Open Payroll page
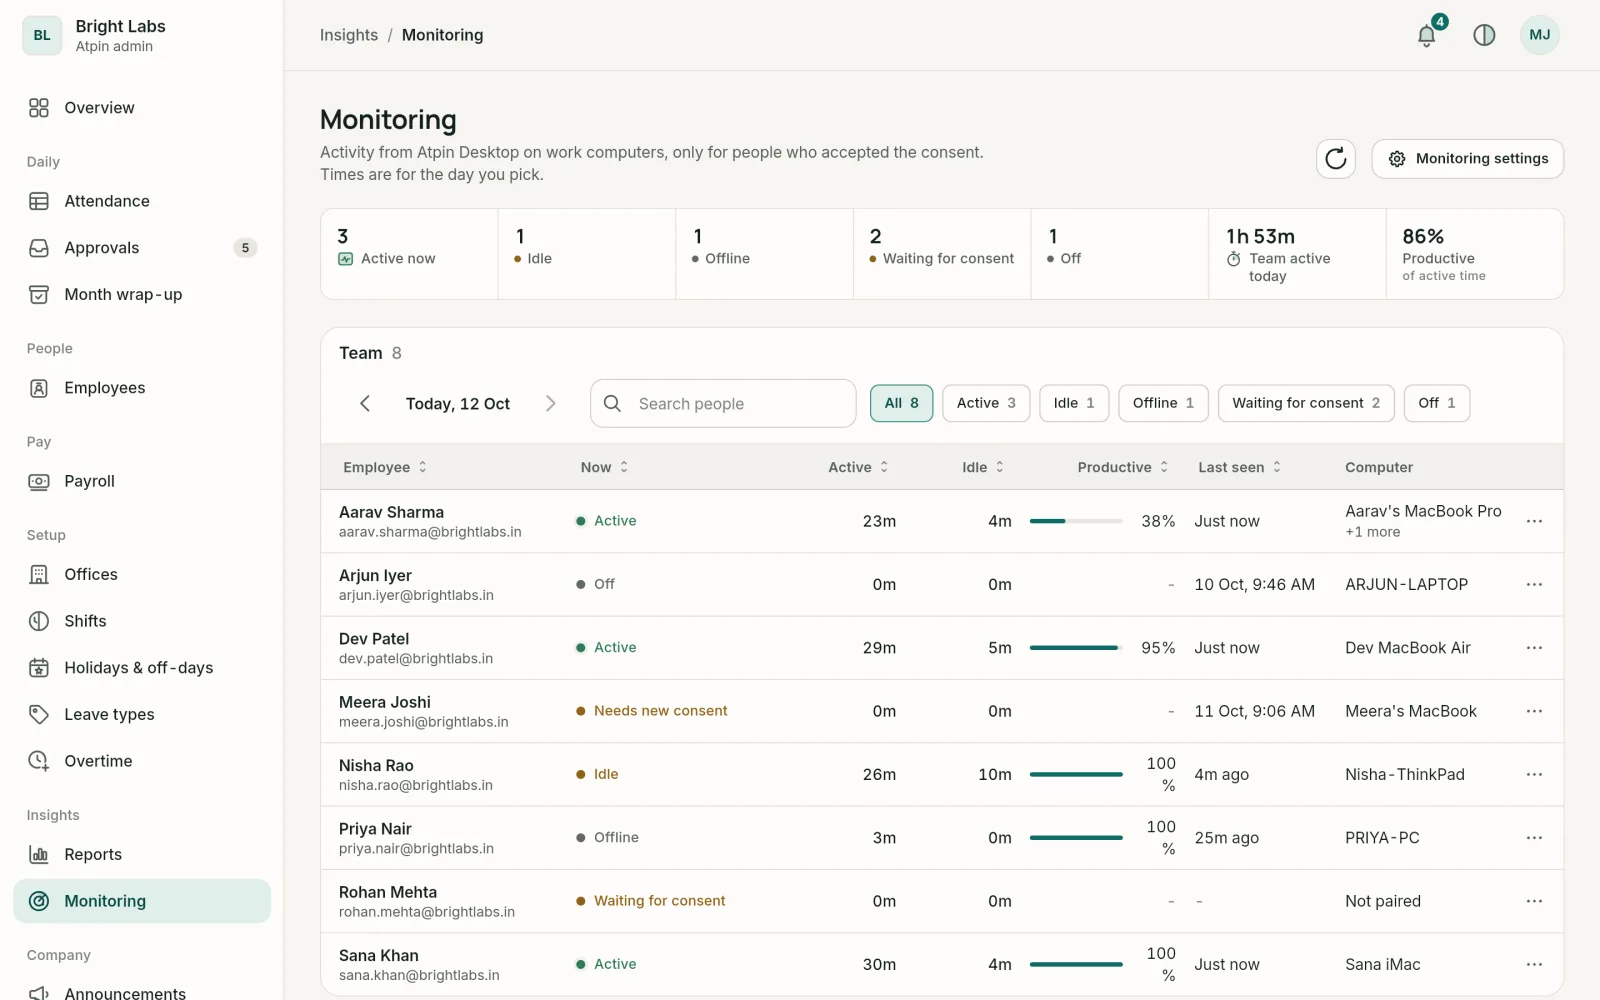The width and height of the screenshot is (1600, 1000). (x=142, y=481)
